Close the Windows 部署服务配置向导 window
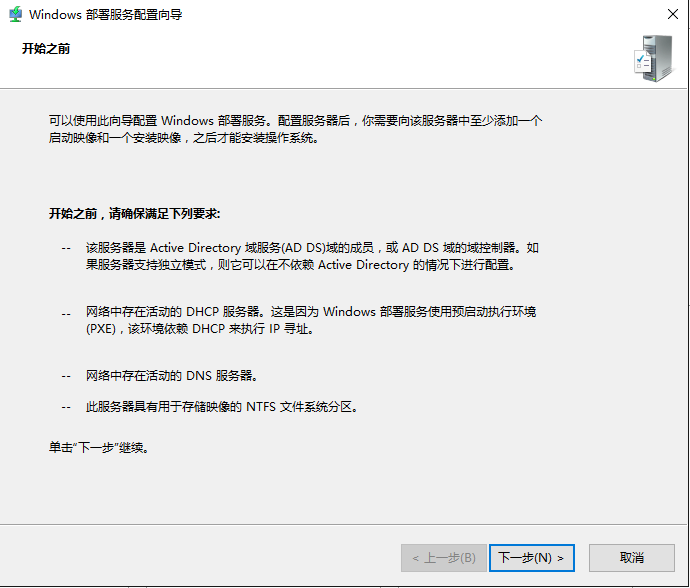The width and height of the screenshot is (690, 588). tap(672, 14)
